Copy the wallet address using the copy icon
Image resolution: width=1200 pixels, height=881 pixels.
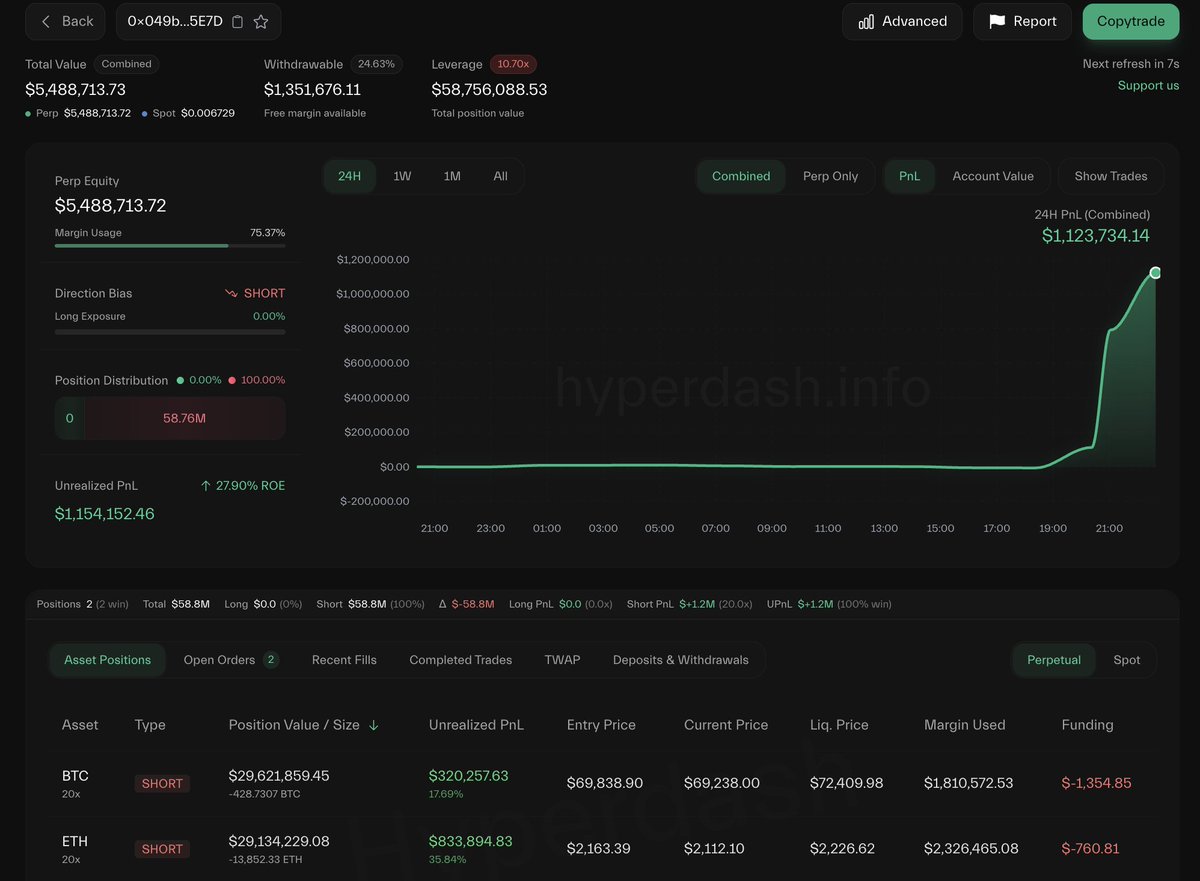(x=236, y=21)
